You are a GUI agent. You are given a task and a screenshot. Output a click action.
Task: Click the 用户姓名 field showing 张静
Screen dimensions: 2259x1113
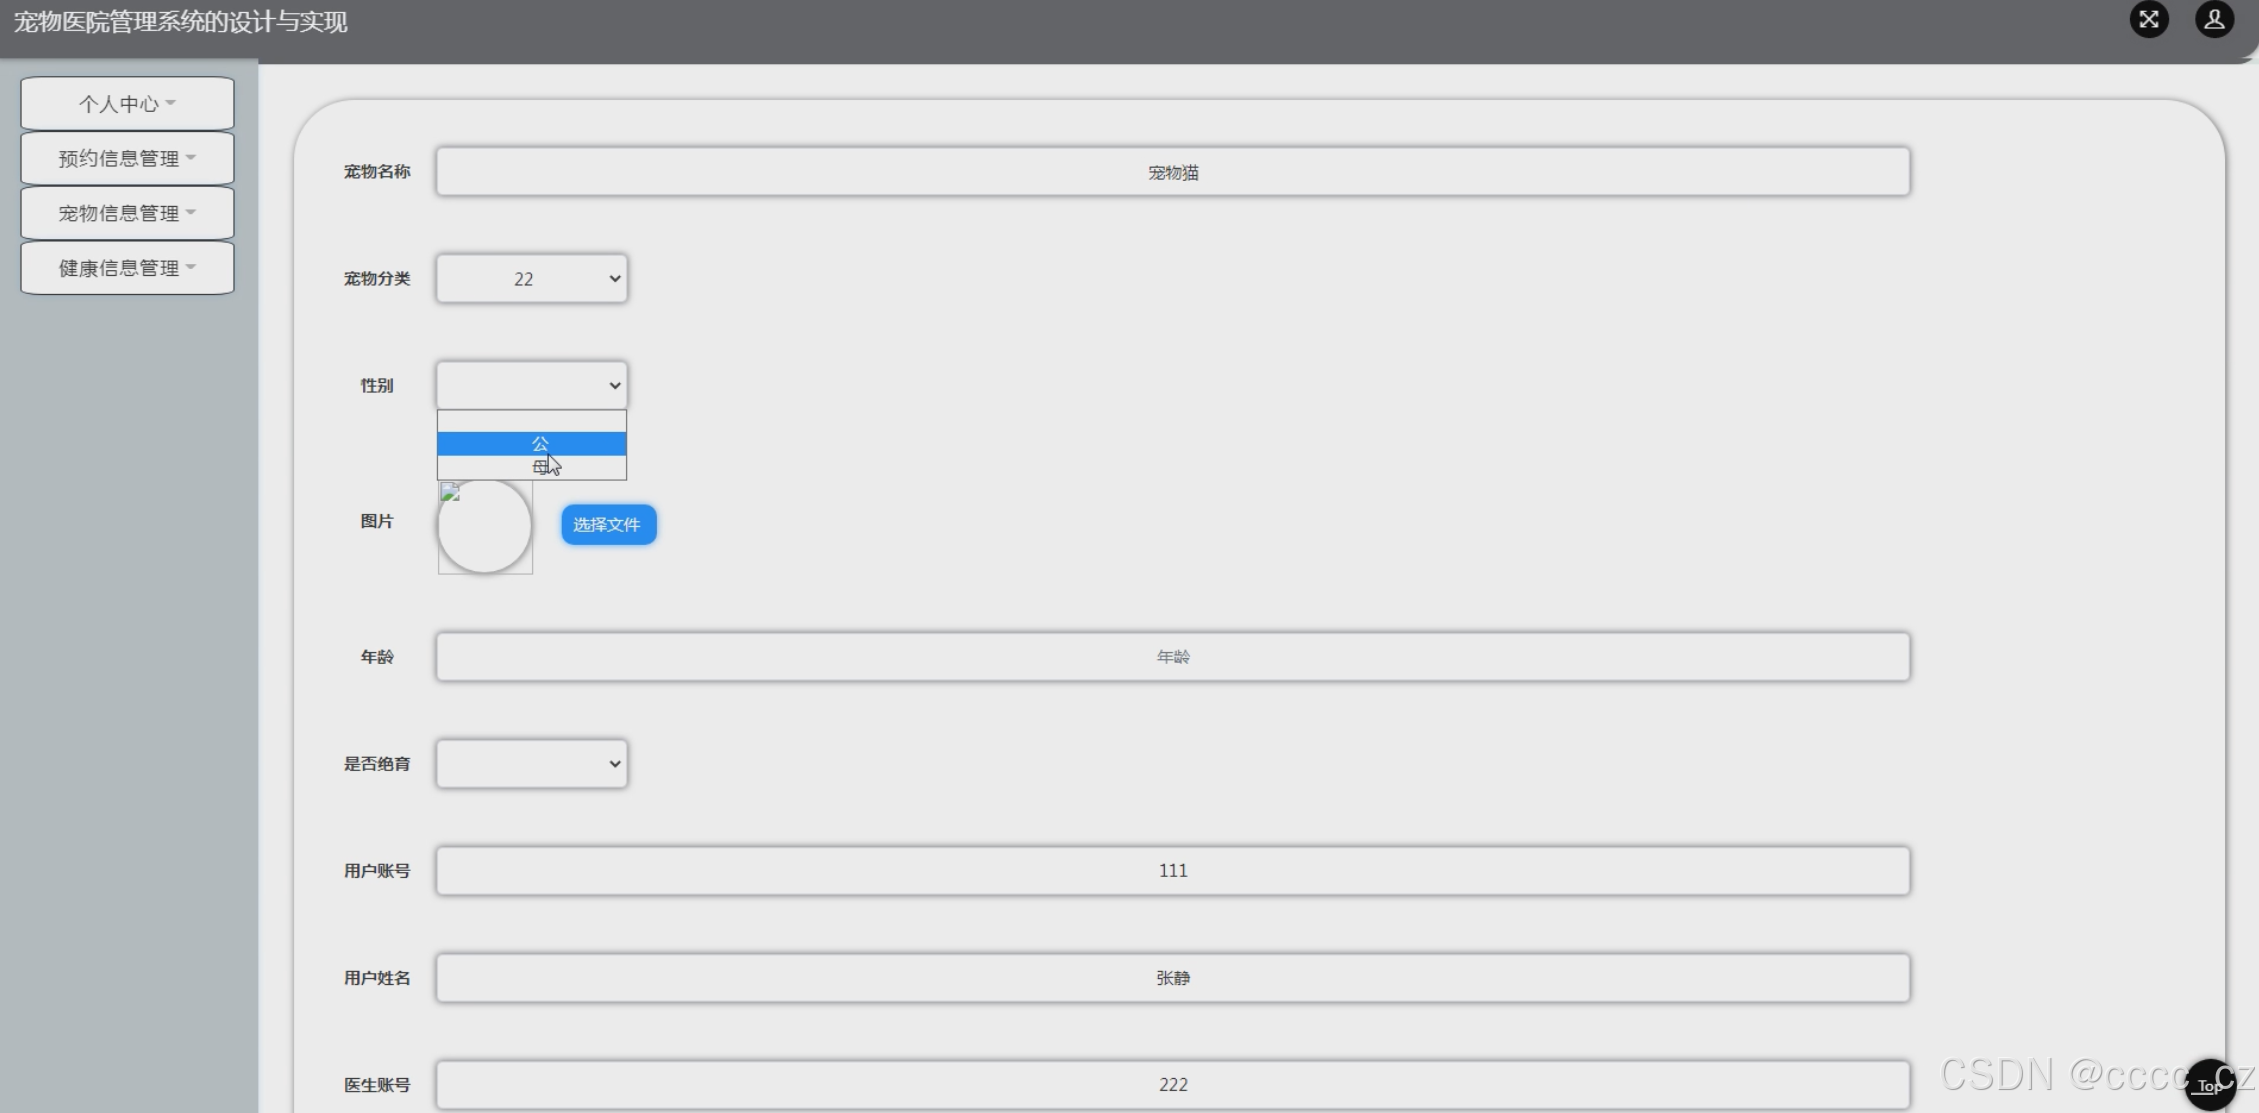pos(1172,978)
